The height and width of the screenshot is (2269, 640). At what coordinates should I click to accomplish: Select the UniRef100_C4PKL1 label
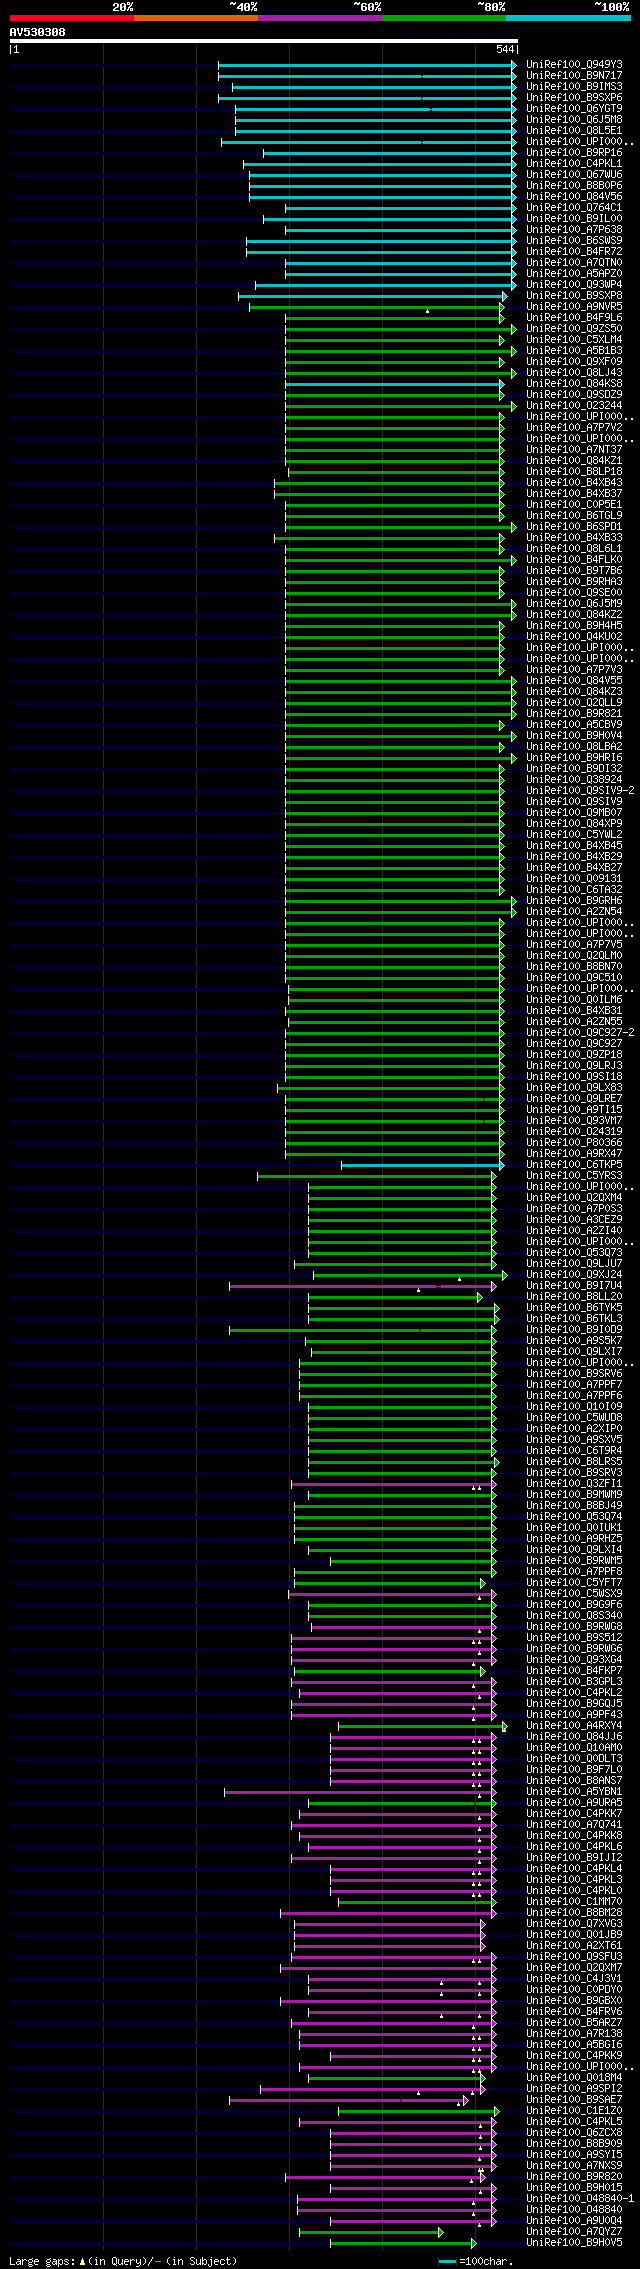click(x=574, y=163)
